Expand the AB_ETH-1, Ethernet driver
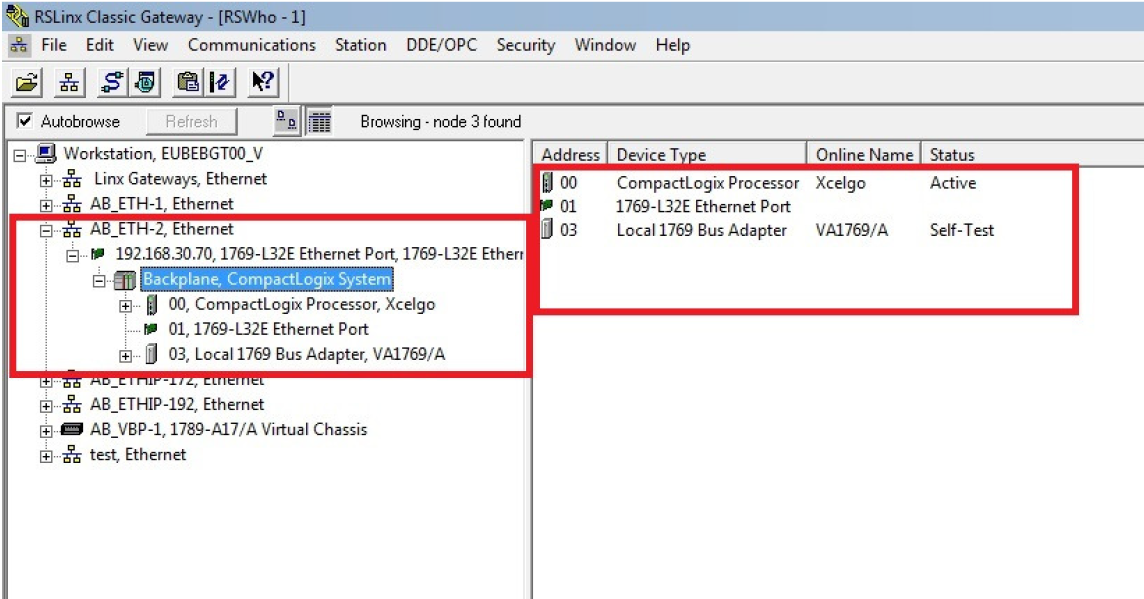Image resolution: width=1144 pixels, height=599 pixels. coord(46,205)
